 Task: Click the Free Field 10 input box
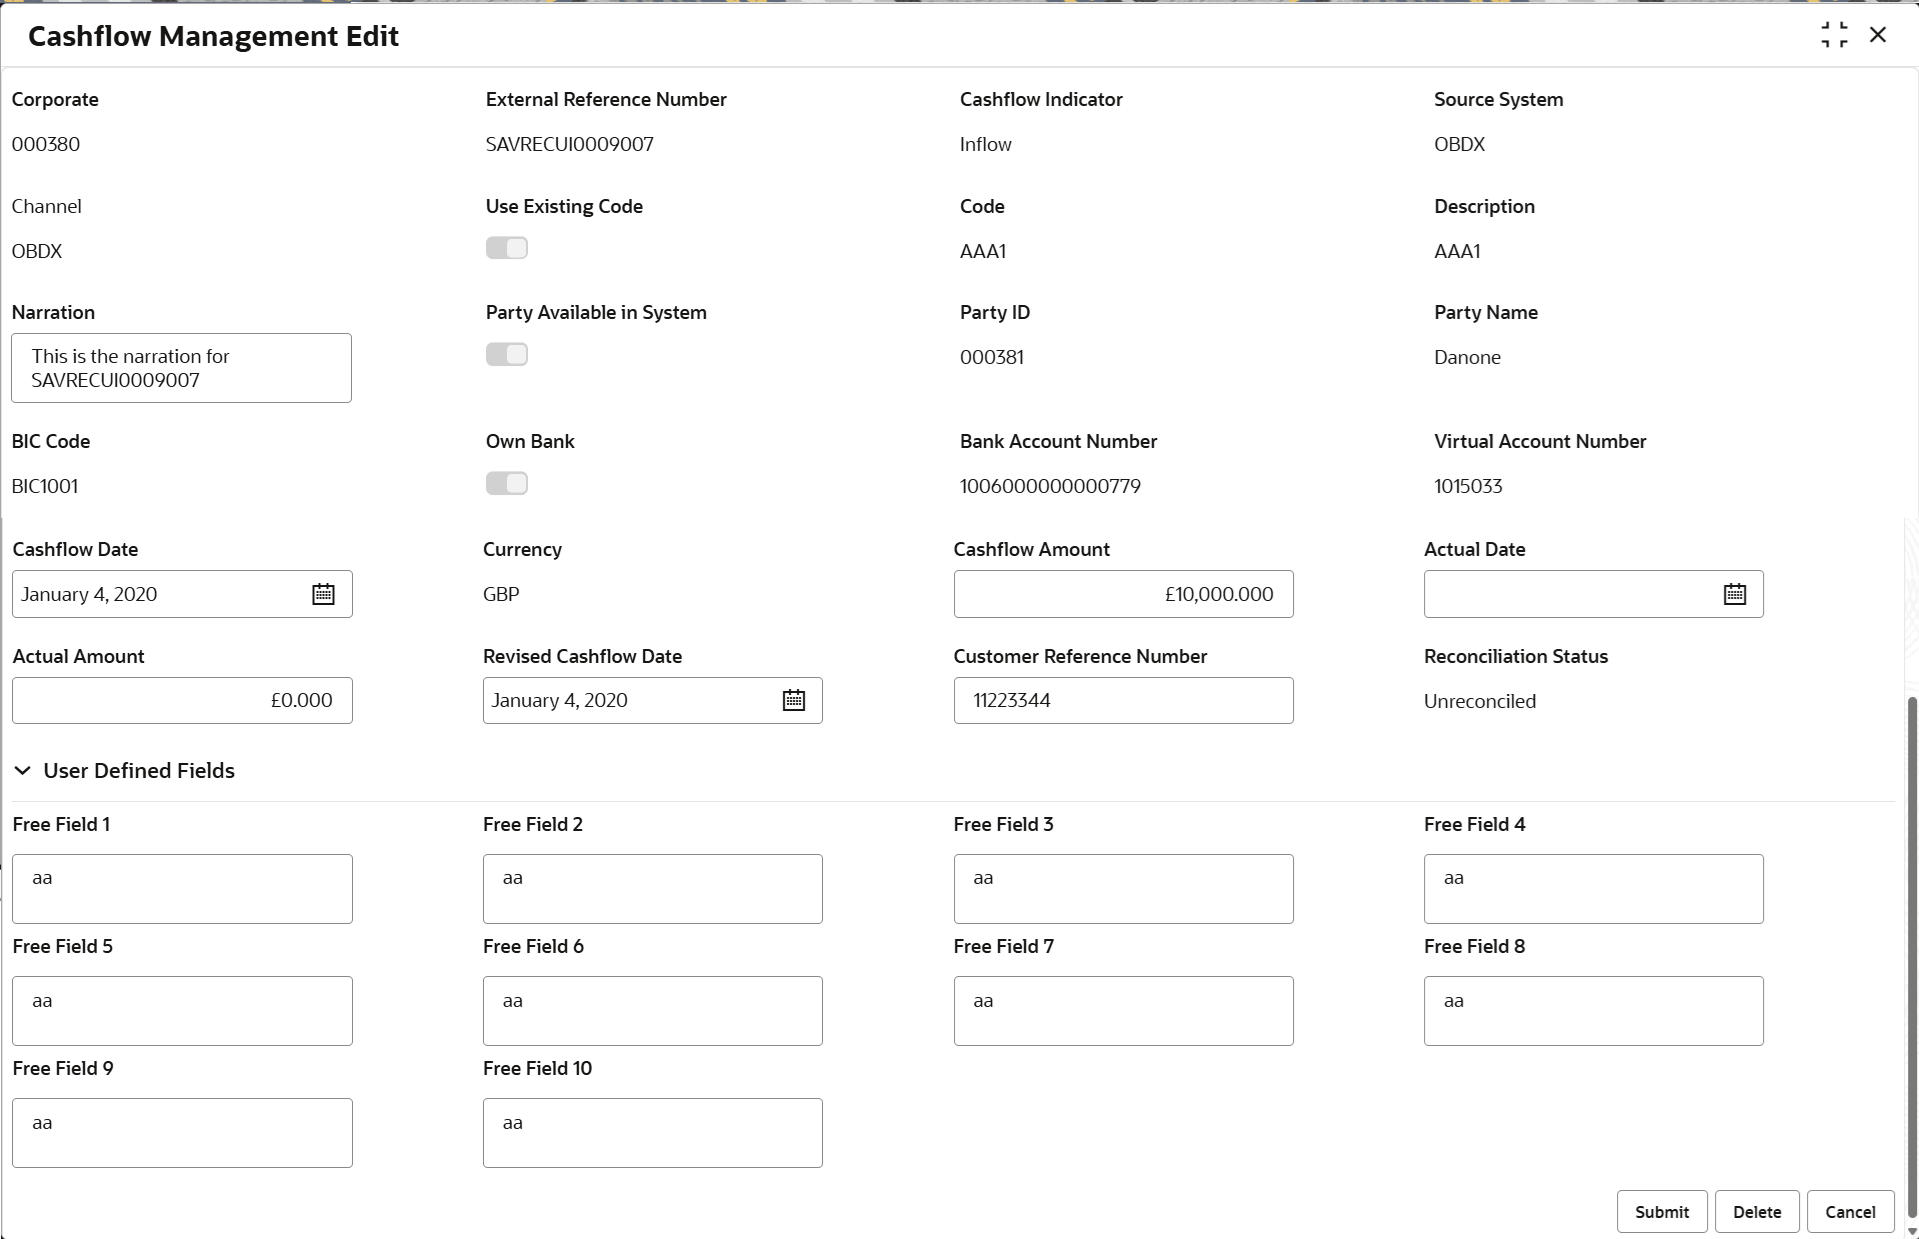[x=652, y=1132]
